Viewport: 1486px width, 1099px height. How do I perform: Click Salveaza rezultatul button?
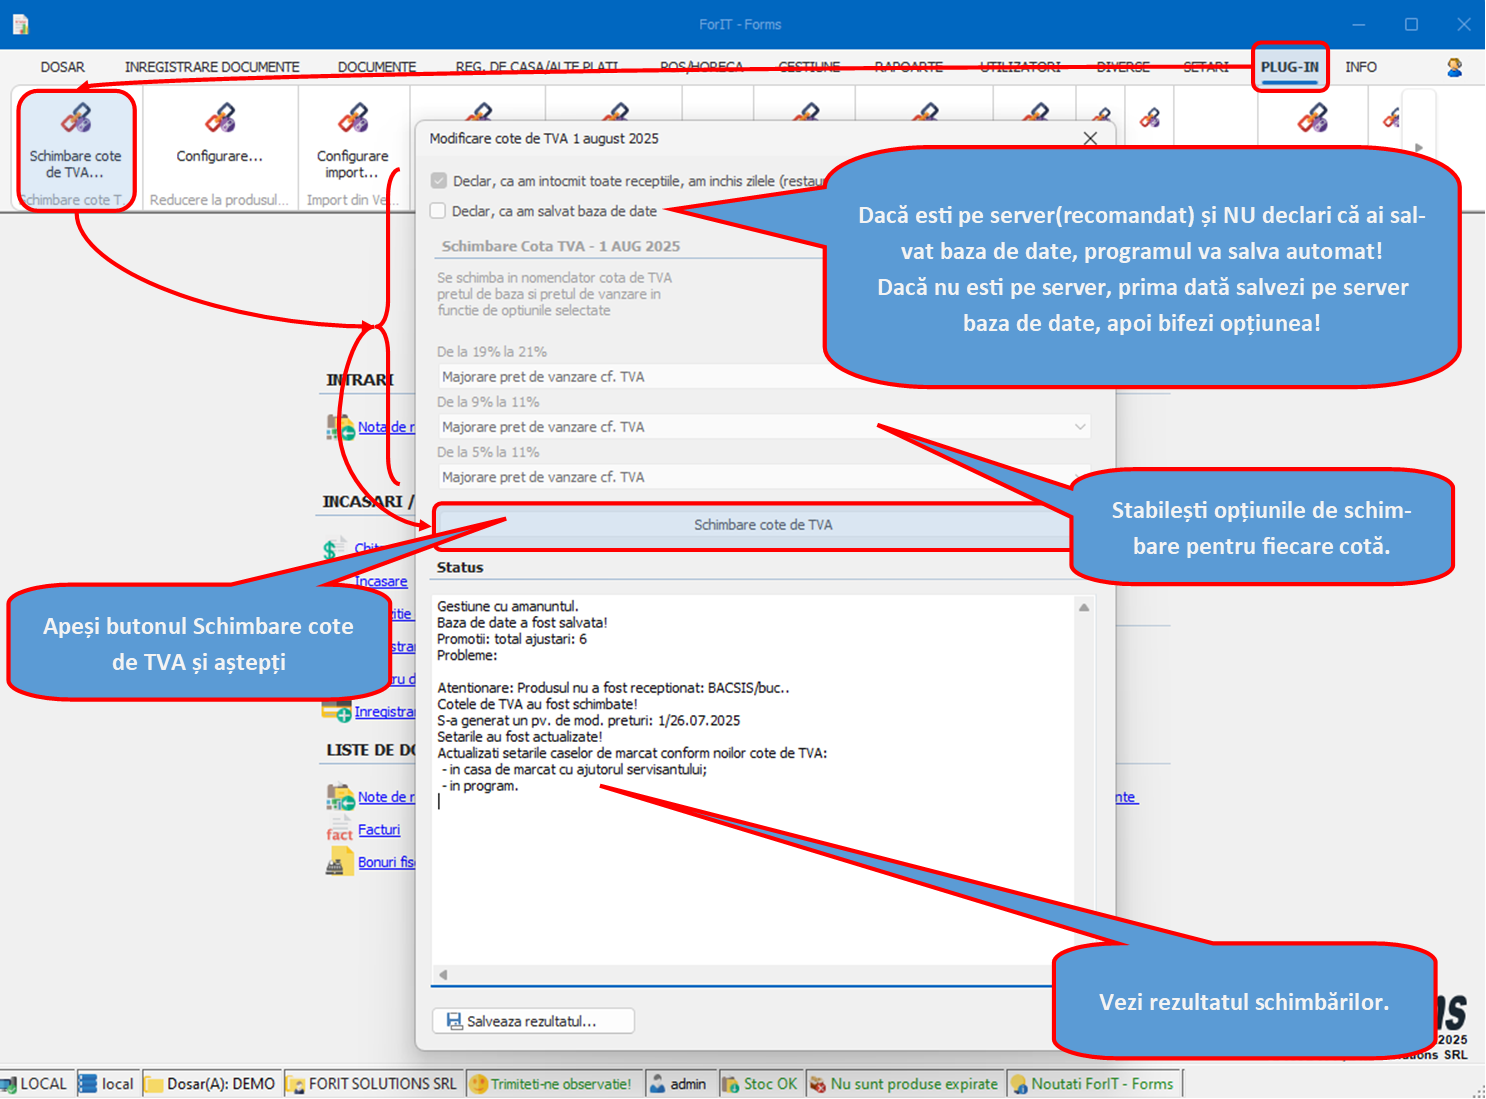pos(533,1020)
